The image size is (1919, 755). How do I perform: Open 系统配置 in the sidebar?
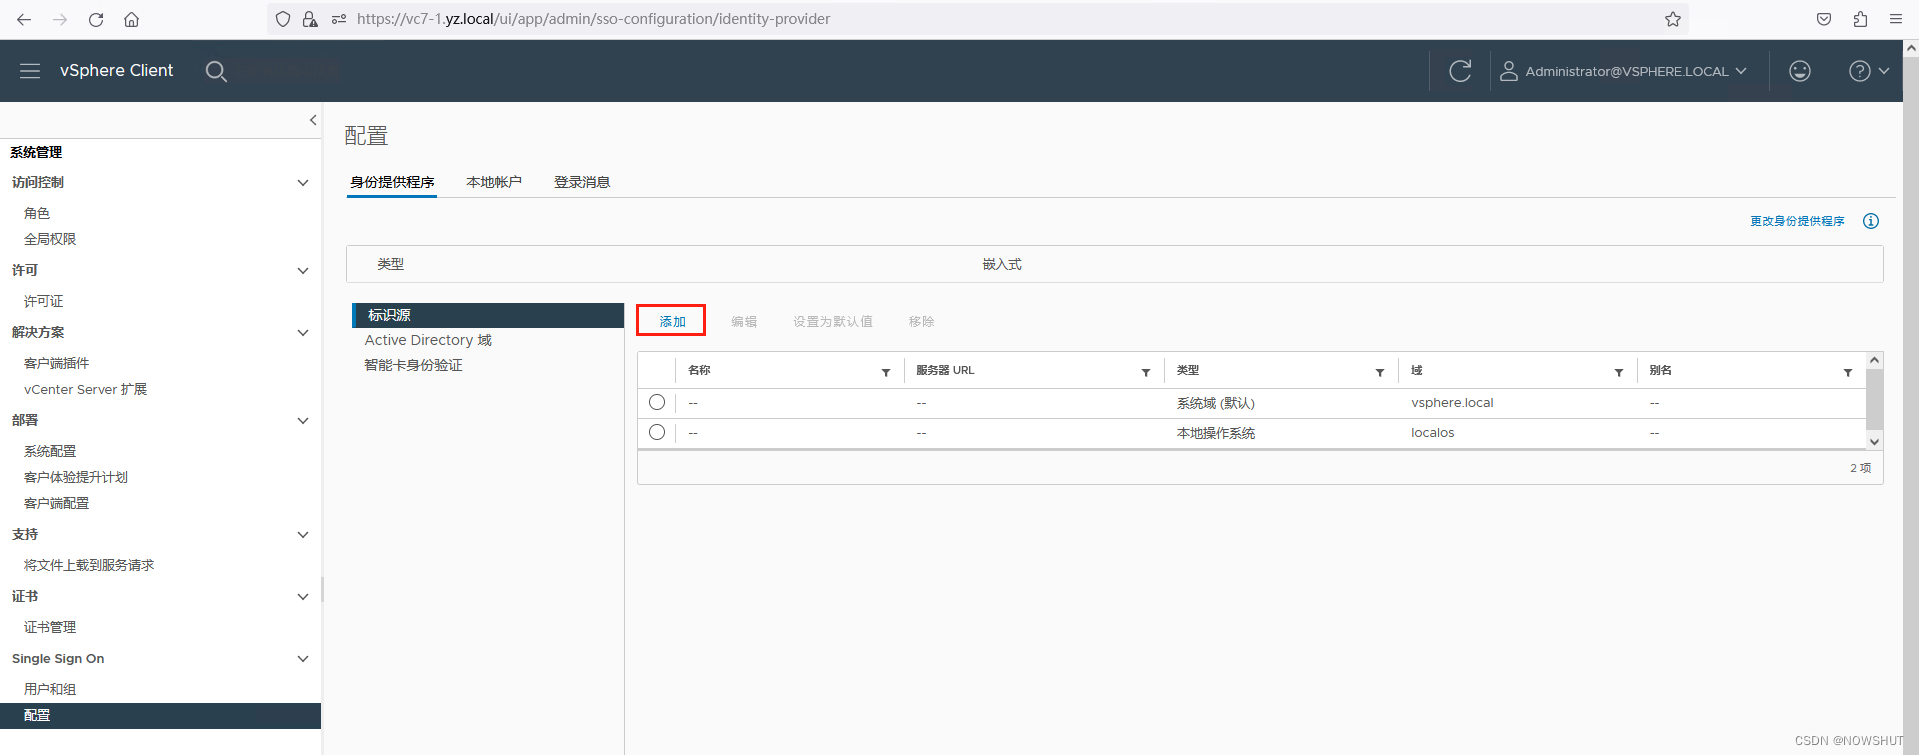[50, 451]
